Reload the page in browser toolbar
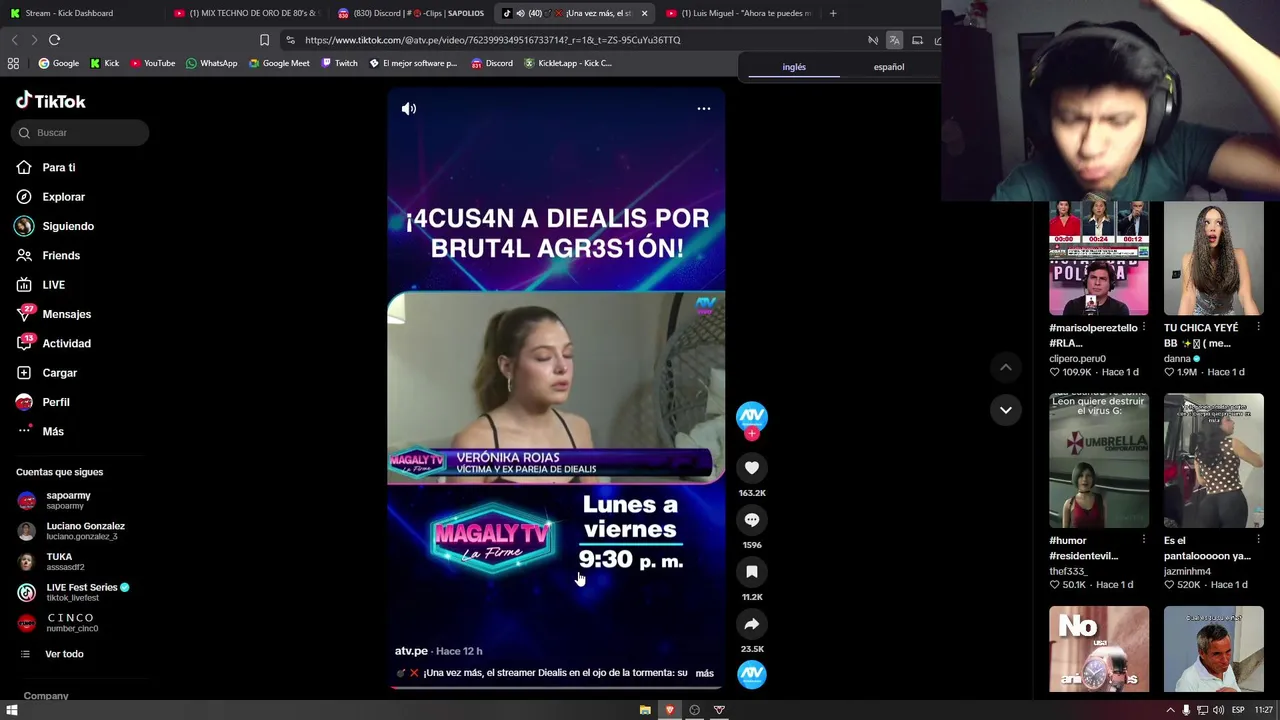The image size is (1280, 720). pos(55,40)
